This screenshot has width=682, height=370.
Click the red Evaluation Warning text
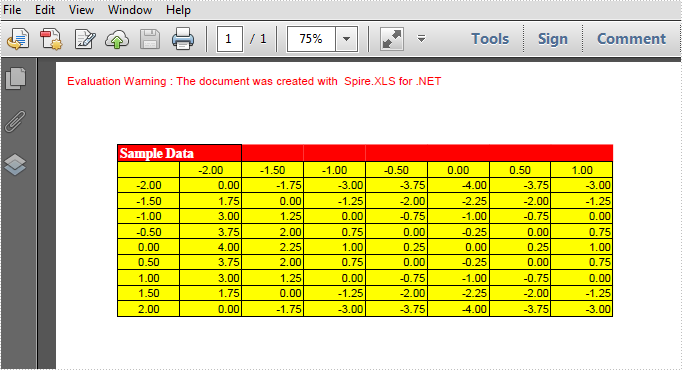254,81
